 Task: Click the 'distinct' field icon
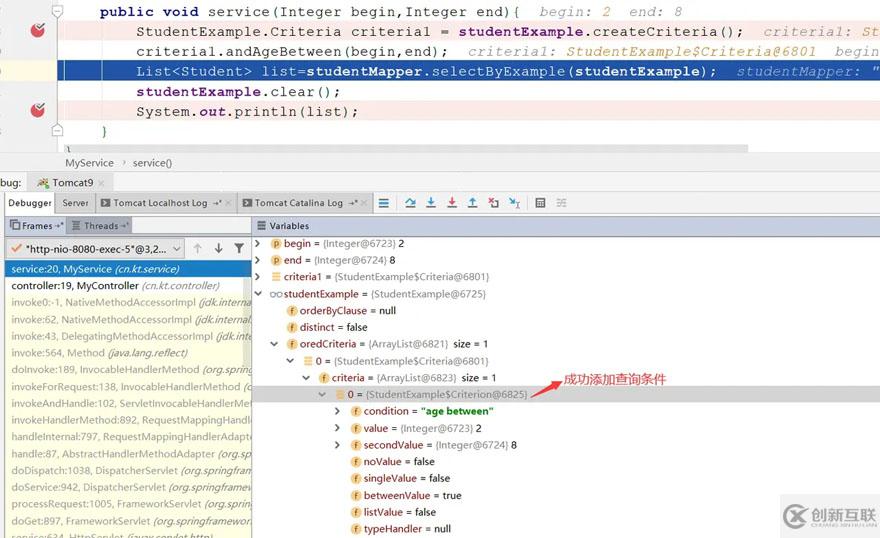[292, 328]
